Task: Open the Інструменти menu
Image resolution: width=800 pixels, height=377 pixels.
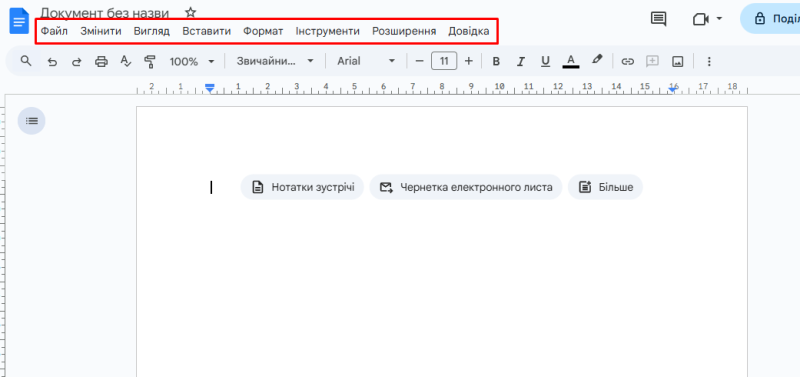Action: [328, 31]
